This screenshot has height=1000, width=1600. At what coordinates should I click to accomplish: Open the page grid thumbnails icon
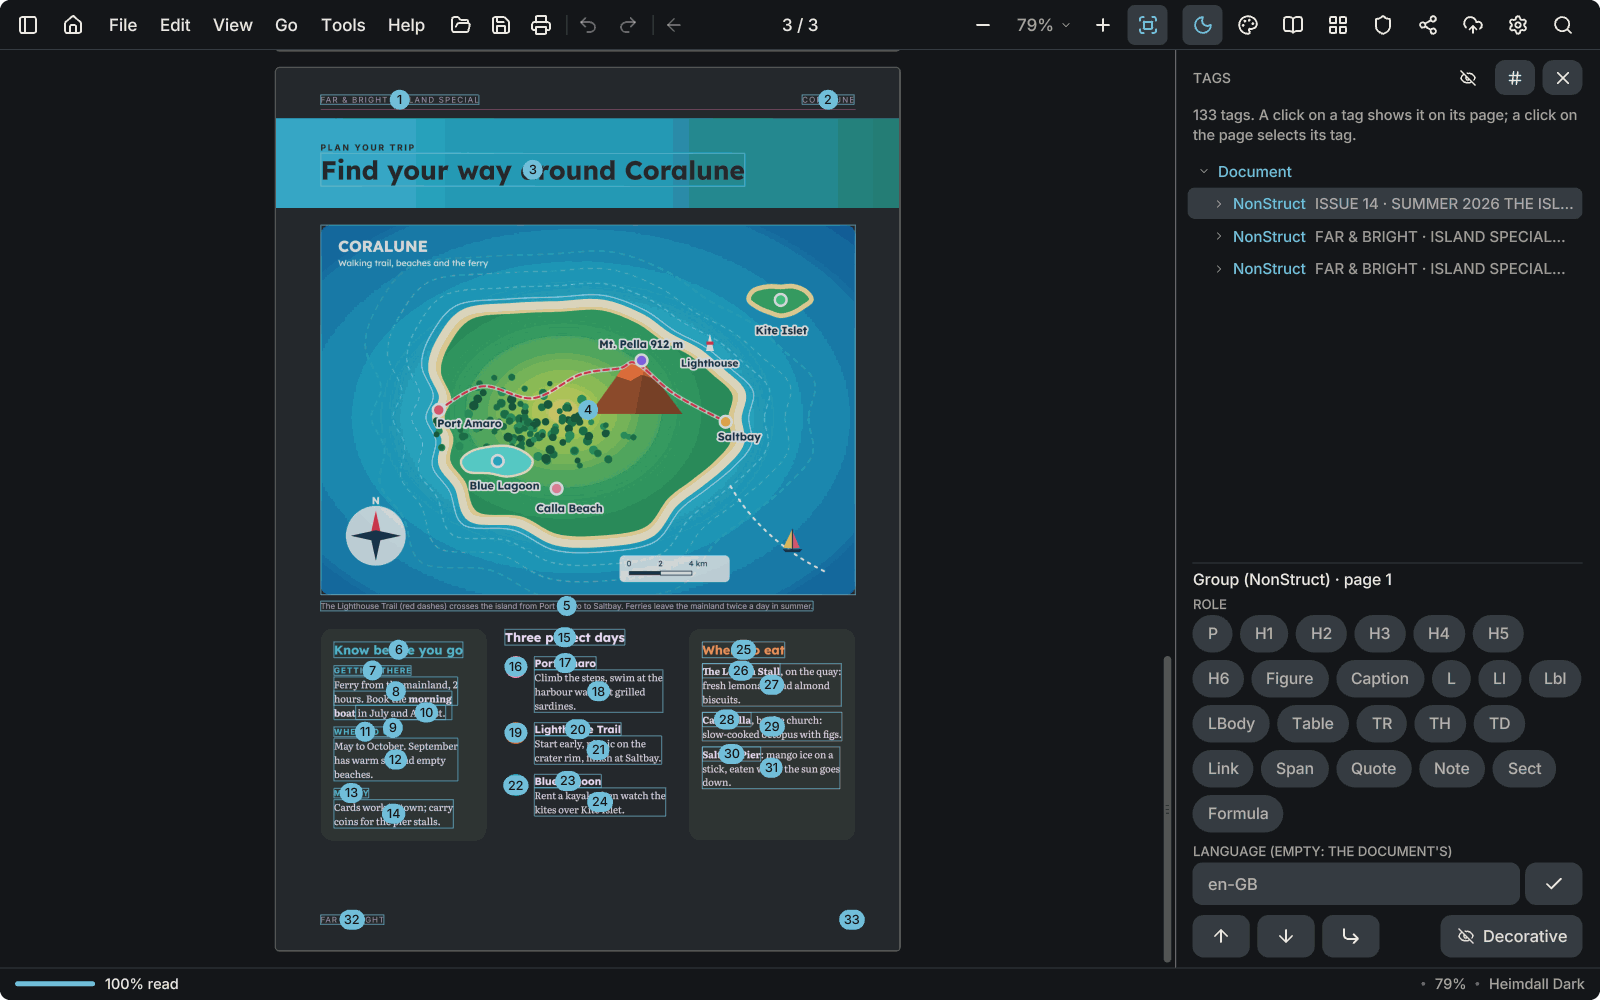coord(1338,25)
